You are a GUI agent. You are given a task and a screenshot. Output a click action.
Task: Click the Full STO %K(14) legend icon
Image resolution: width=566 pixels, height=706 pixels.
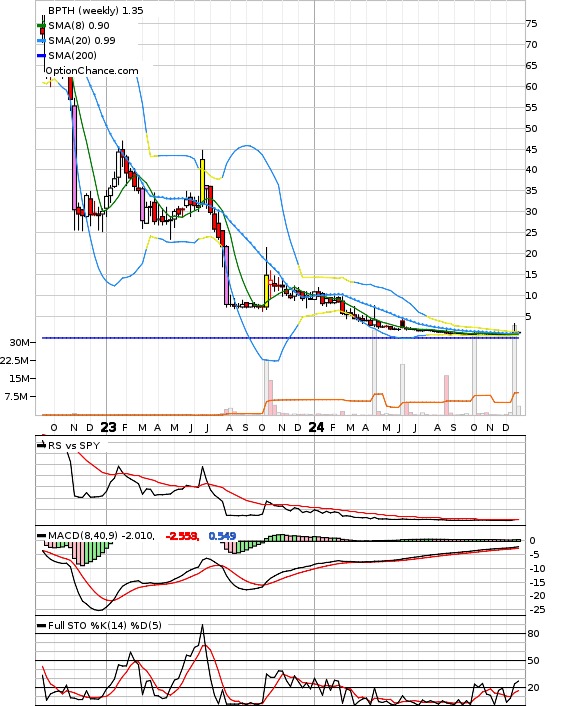[41, 625]
